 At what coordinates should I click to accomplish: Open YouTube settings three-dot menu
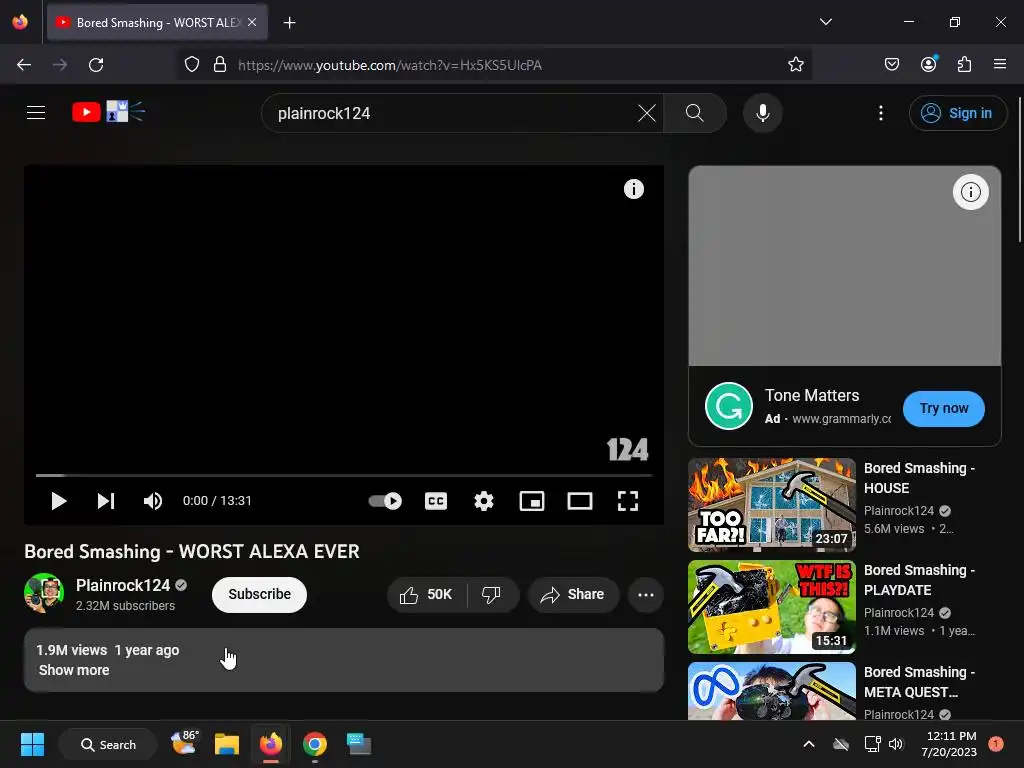click(881, 113)
